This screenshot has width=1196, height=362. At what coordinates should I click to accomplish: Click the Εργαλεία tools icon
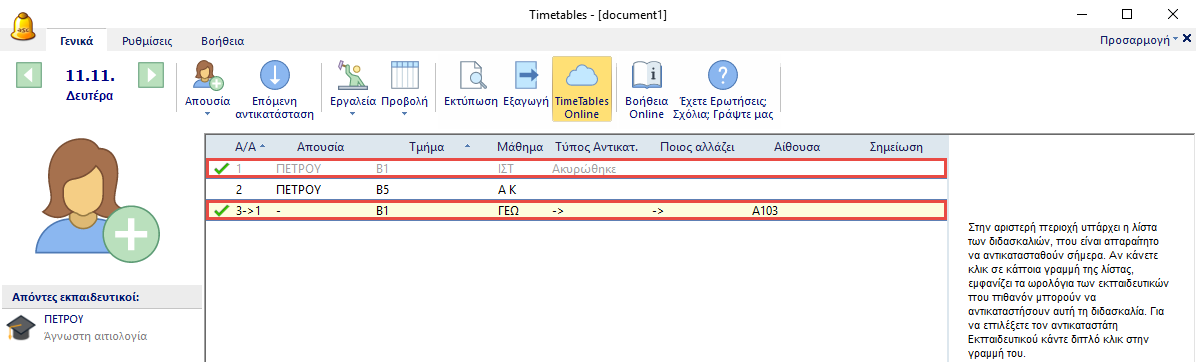[352, 76]
